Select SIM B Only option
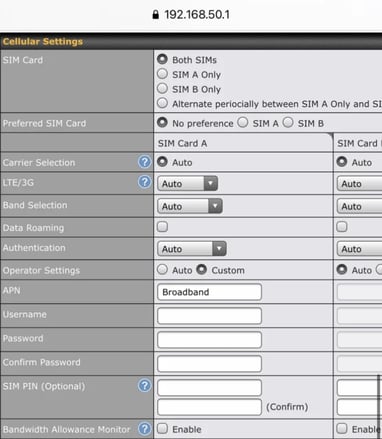382x439 pixels. 162,88
